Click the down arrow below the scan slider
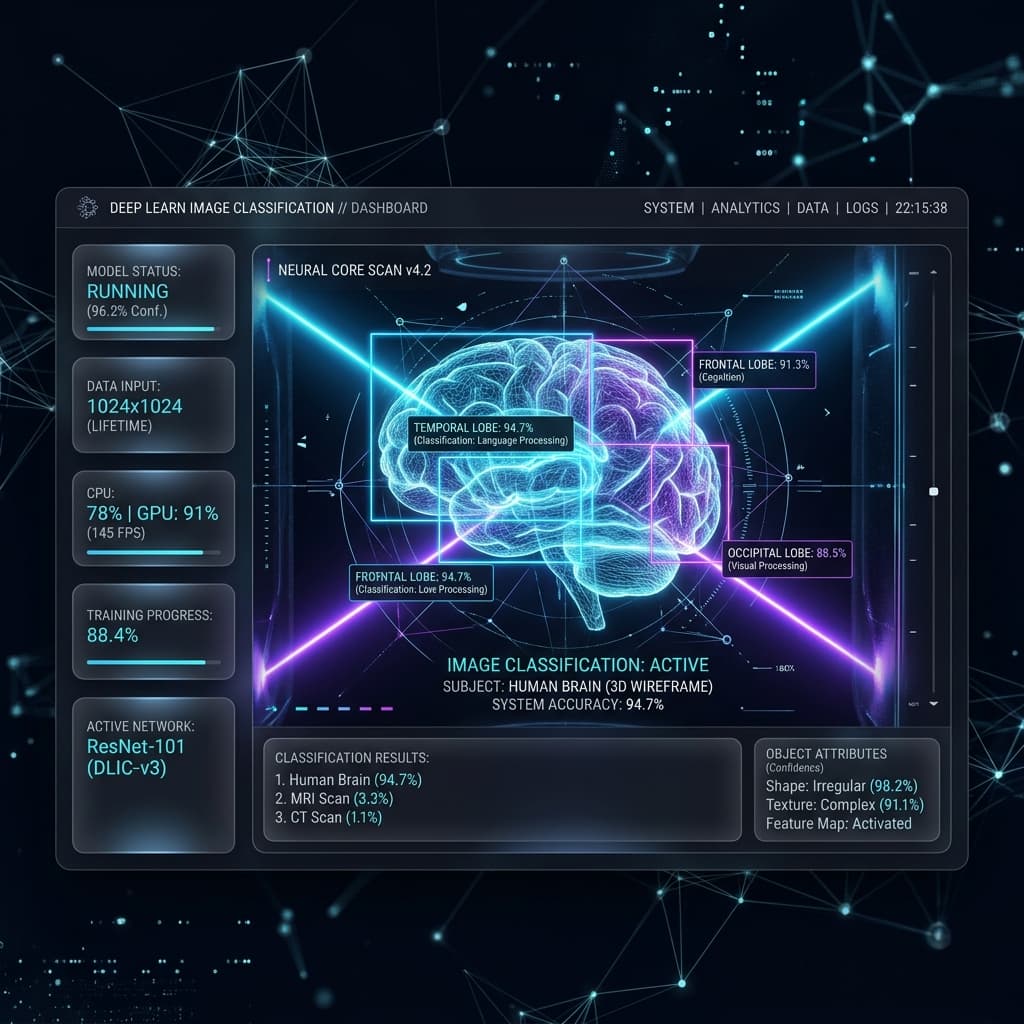1024x1024 pixels. (x=934, y=704)
